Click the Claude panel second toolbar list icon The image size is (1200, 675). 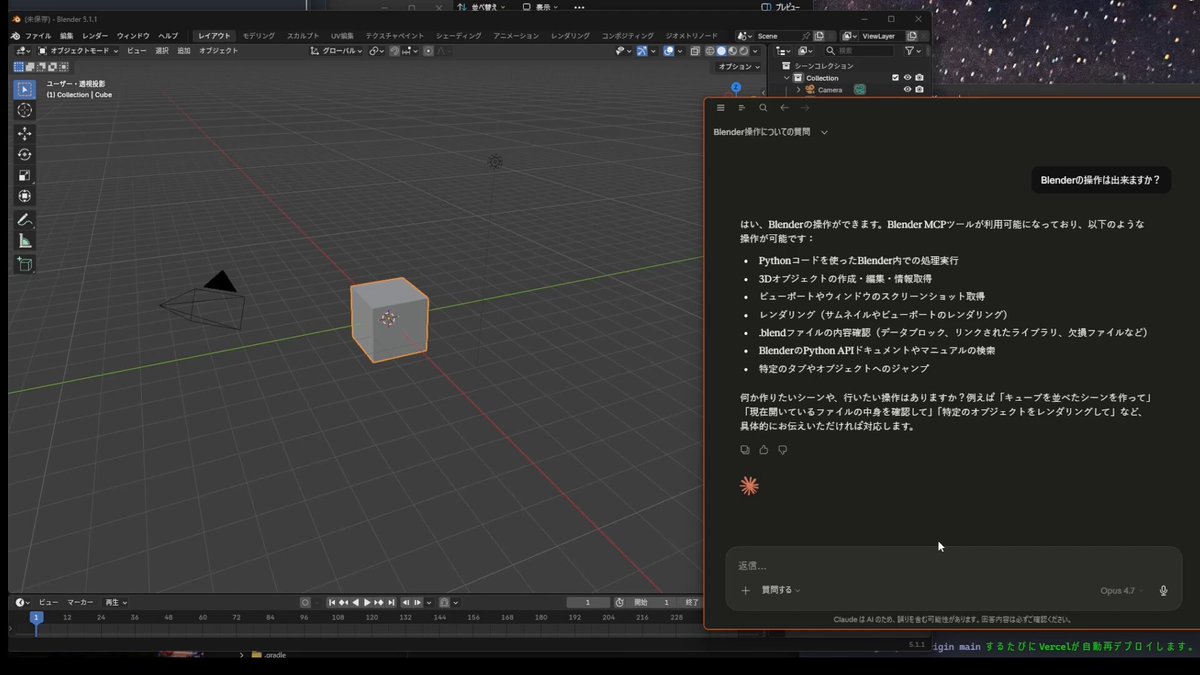pos(742,108)
